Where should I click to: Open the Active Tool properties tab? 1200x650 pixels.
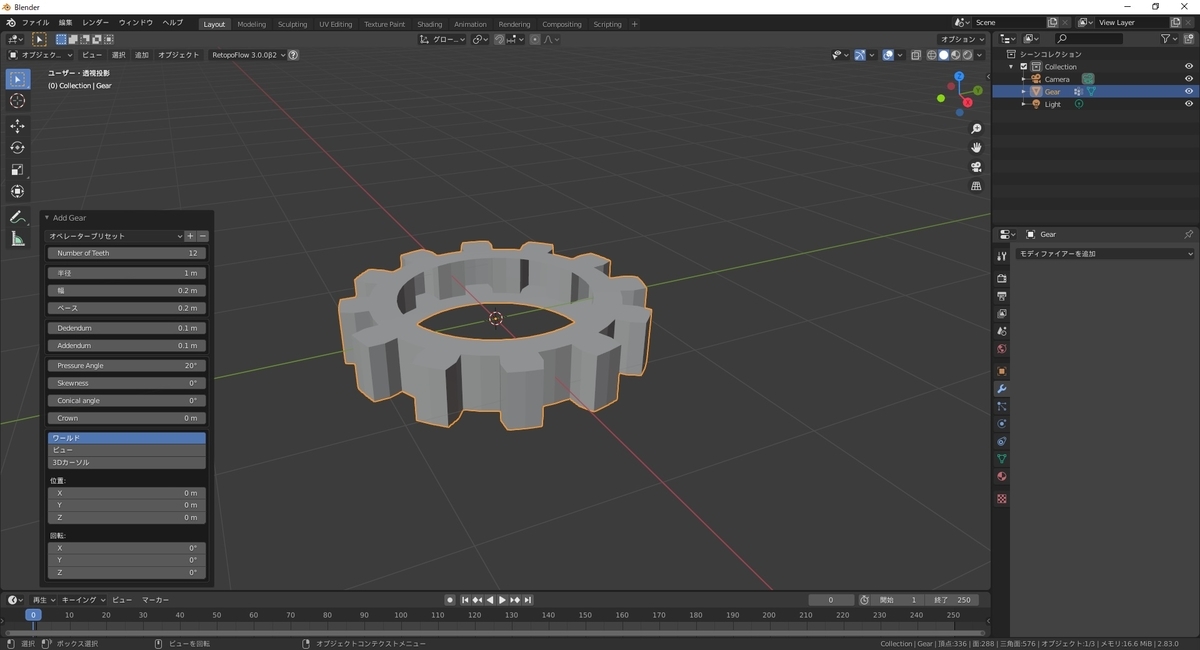tap(1001, 256)
